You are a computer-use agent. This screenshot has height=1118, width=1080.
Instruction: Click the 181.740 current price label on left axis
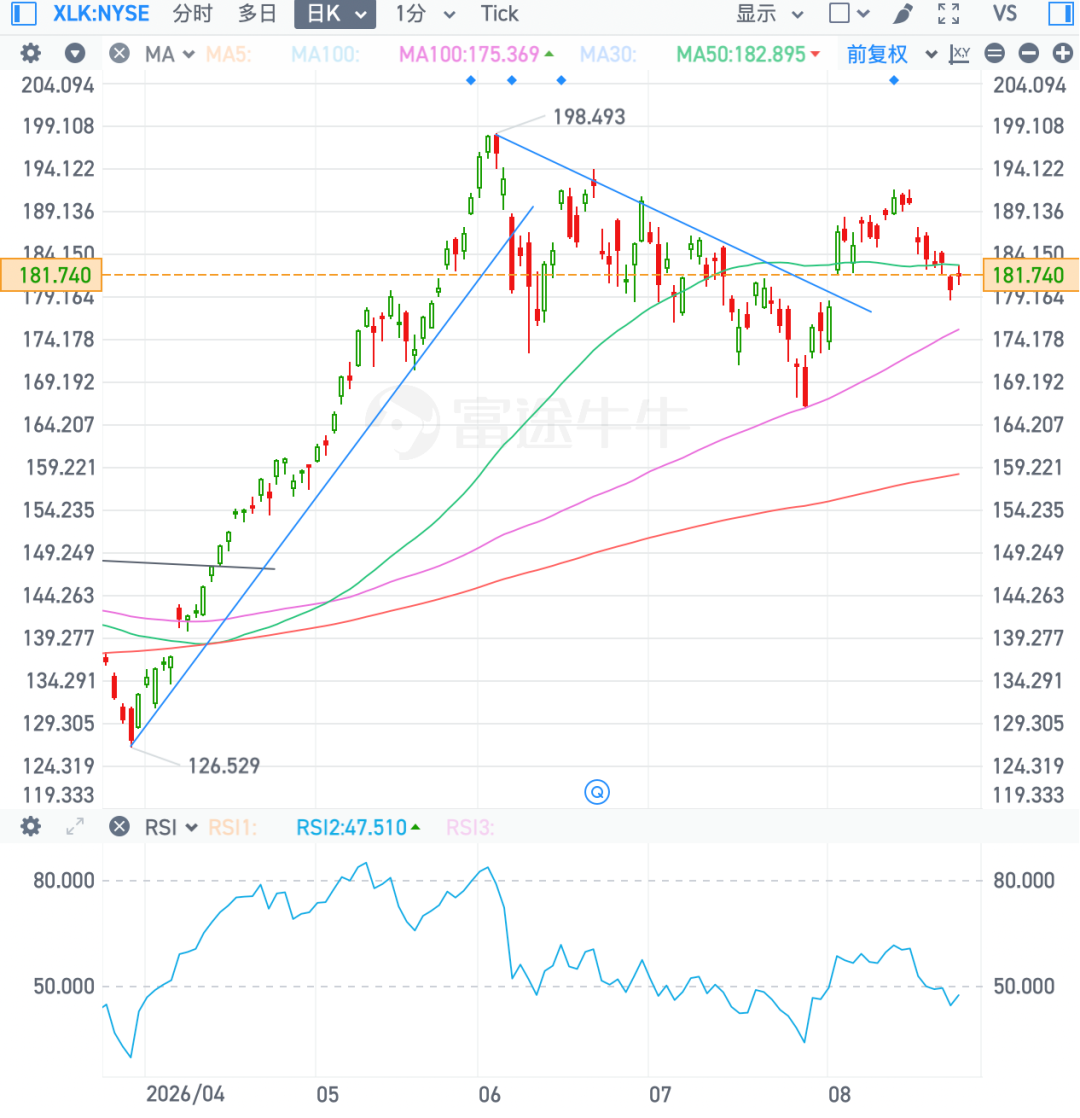[51, 275]
